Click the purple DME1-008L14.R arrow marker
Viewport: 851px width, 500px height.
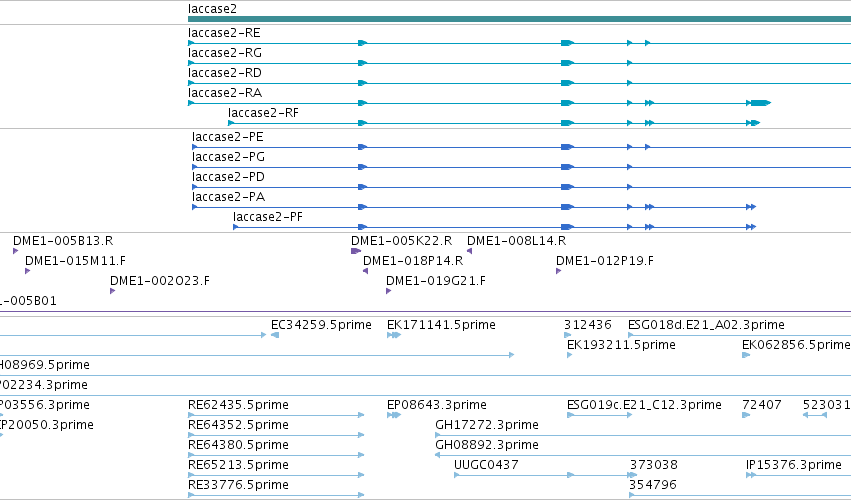tap(469, 251)
